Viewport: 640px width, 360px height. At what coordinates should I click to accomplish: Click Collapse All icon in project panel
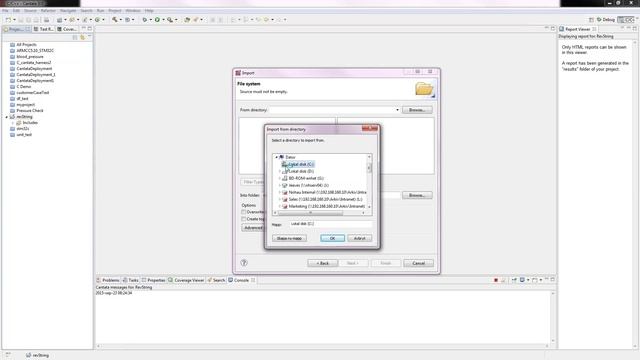(75, 37)
